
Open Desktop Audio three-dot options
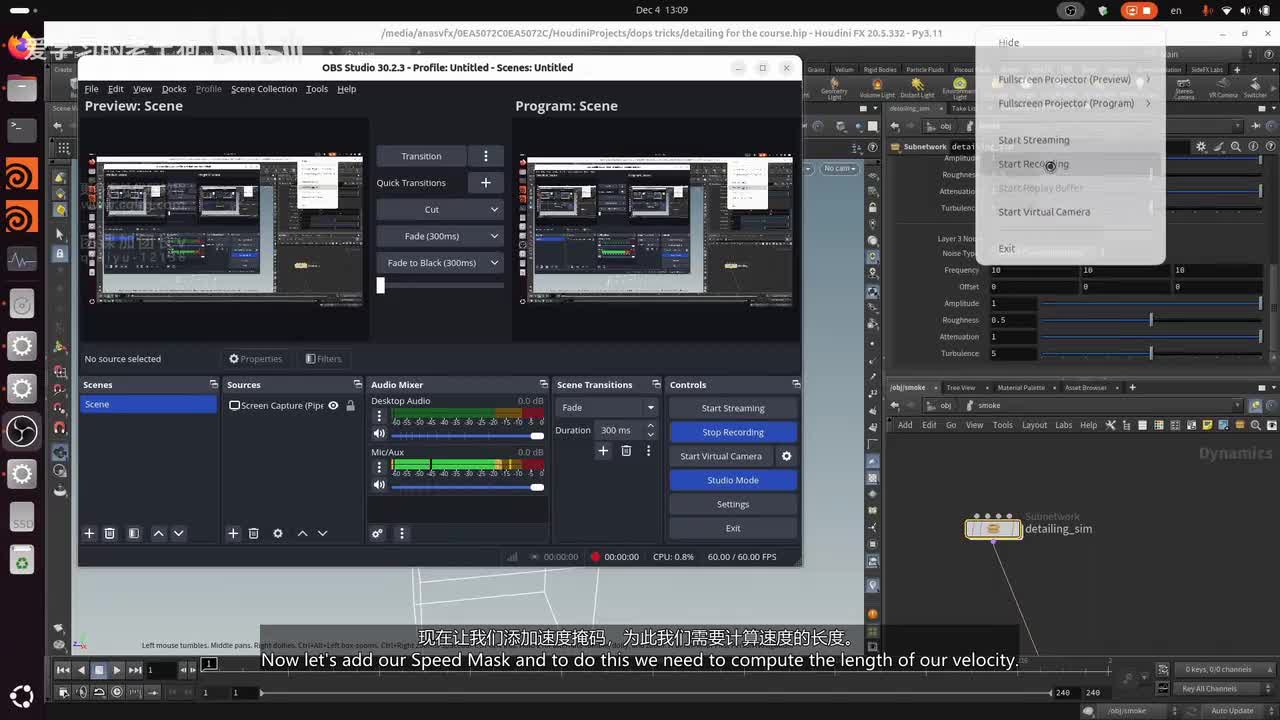tap(379, 416)
